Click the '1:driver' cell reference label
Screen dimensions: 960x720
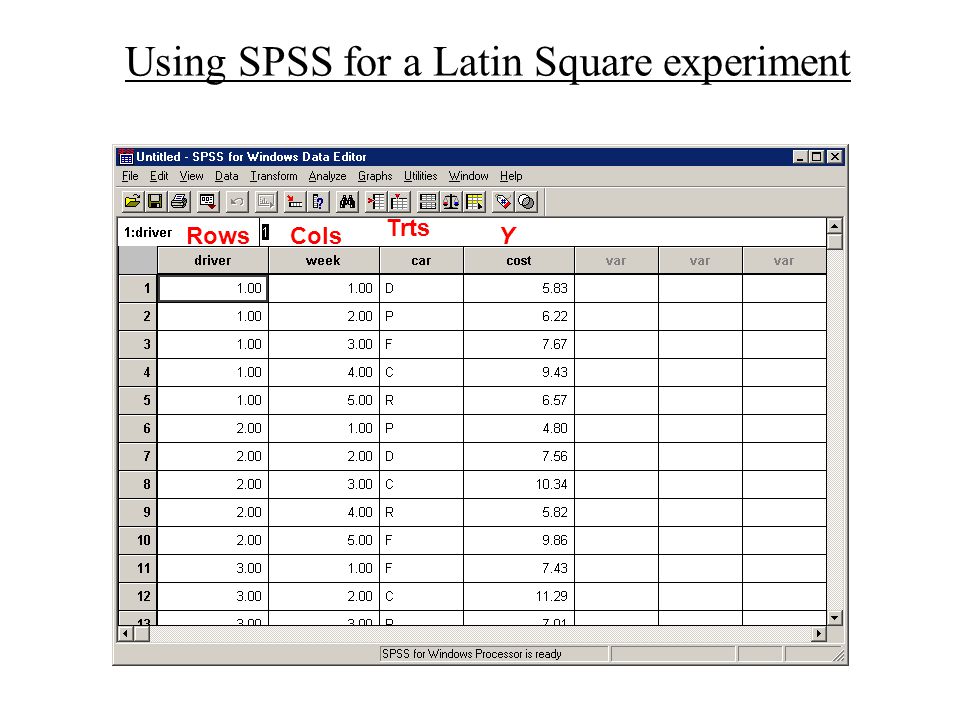click(x=148, y=233)
